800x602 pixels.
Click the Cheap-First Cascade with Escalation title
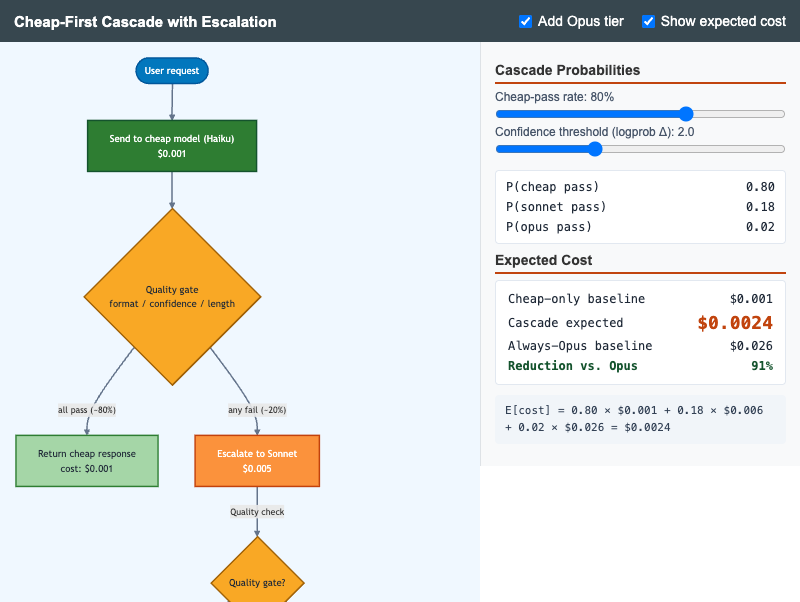145,22
